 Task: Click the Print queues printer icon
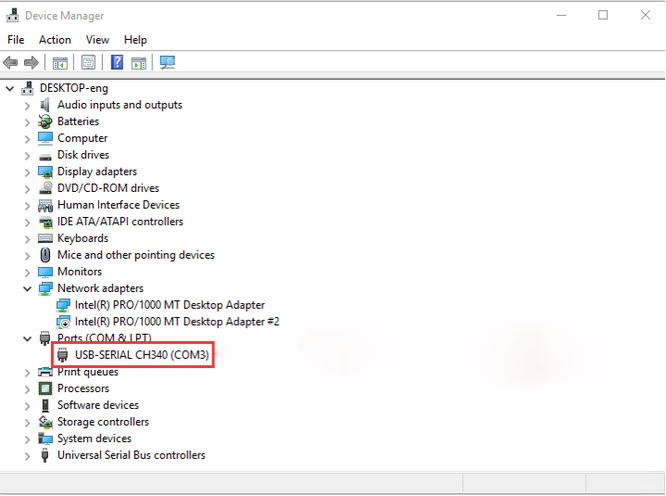point(45,372)
